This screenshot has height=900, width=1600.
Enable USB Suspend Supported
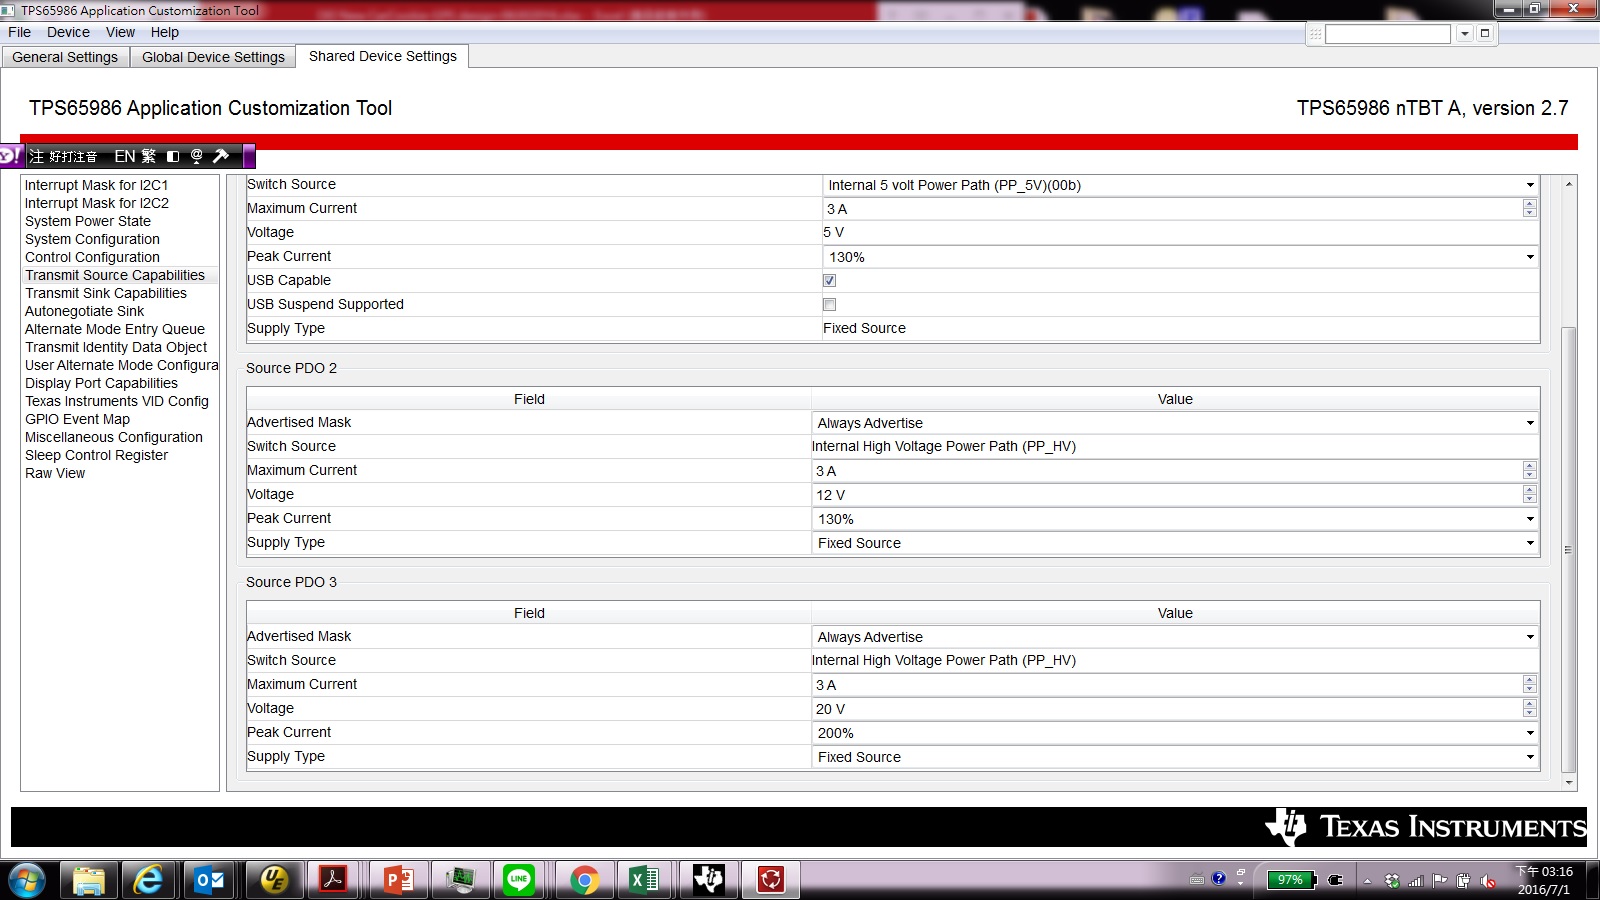(x=829, y=304)
